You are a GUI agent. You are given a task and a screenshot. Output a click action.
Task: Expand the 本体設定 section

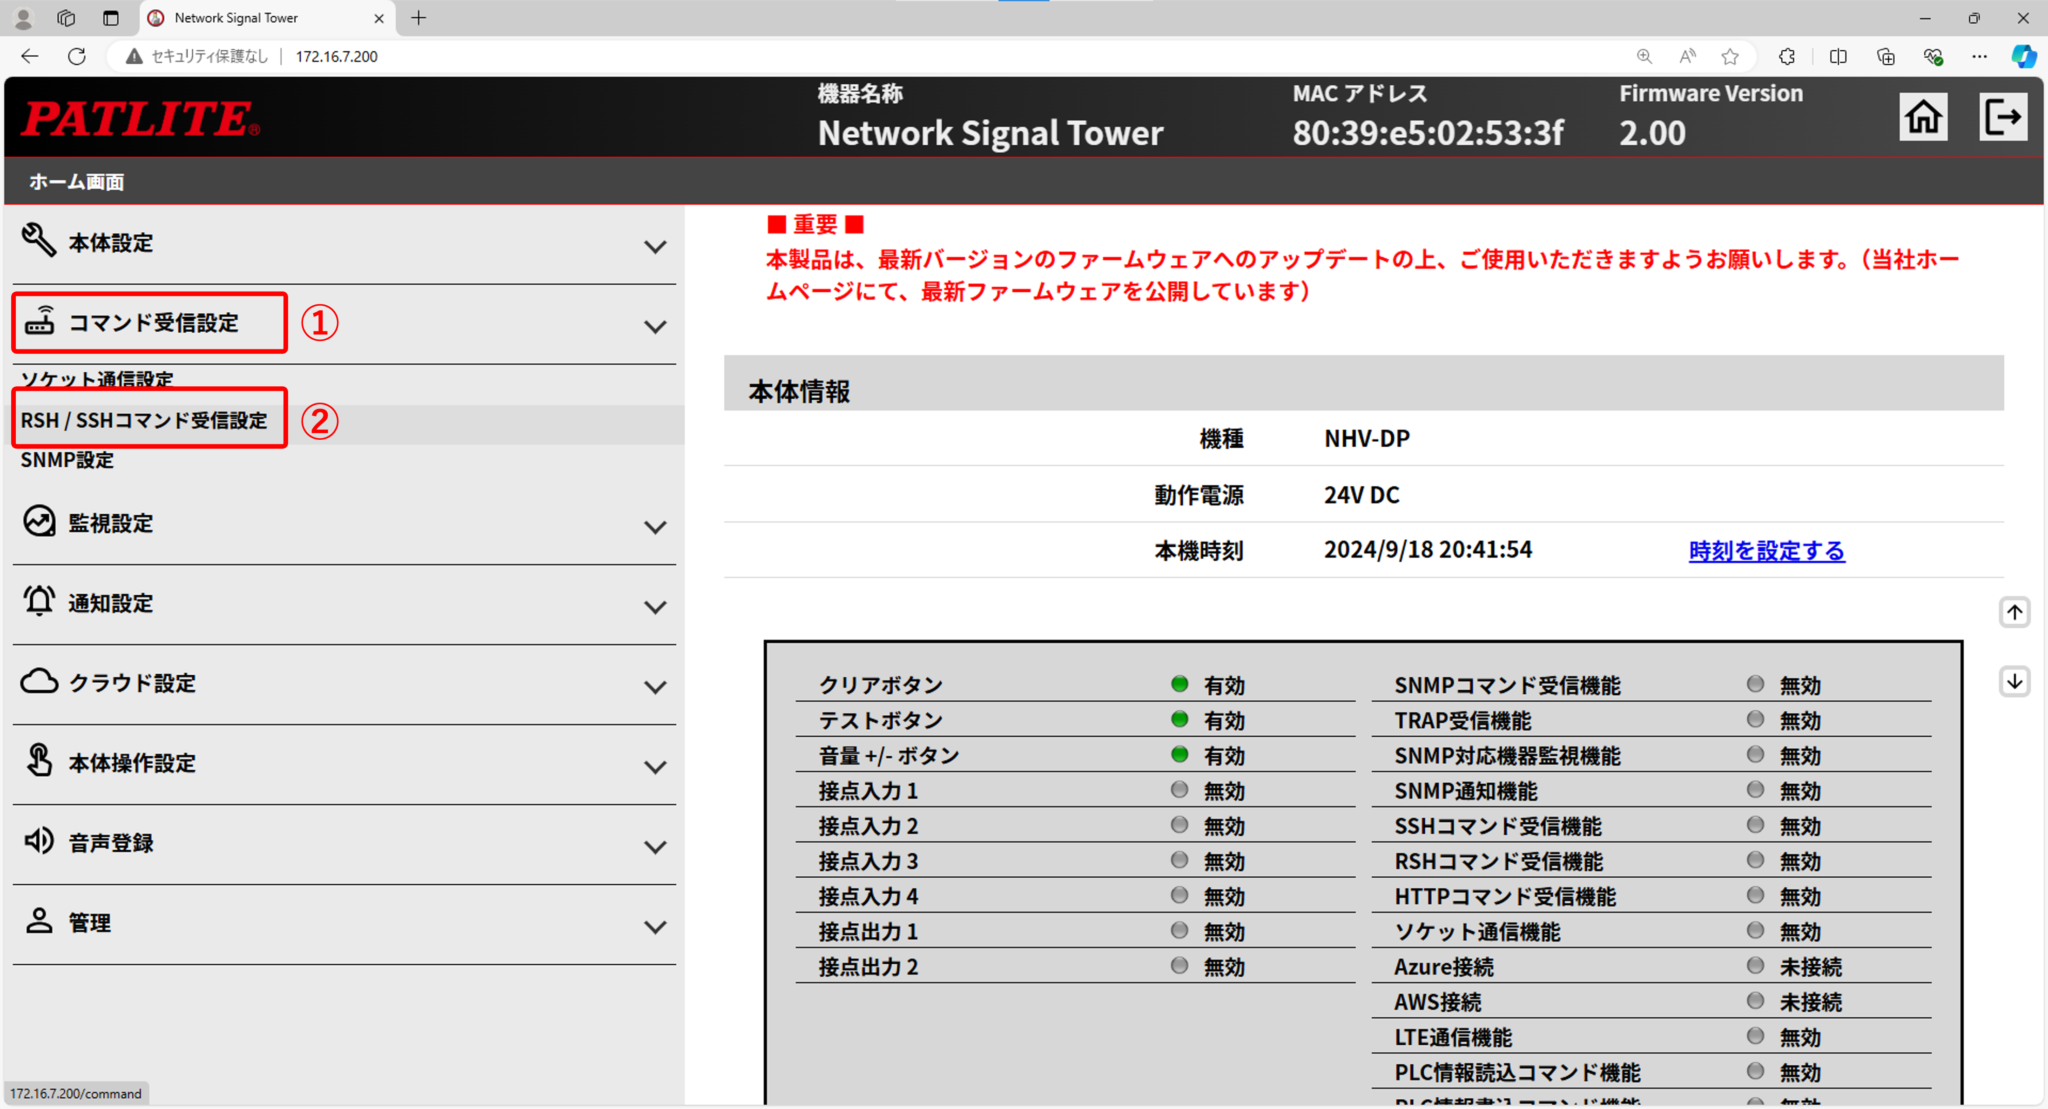(x=655, y=246)
